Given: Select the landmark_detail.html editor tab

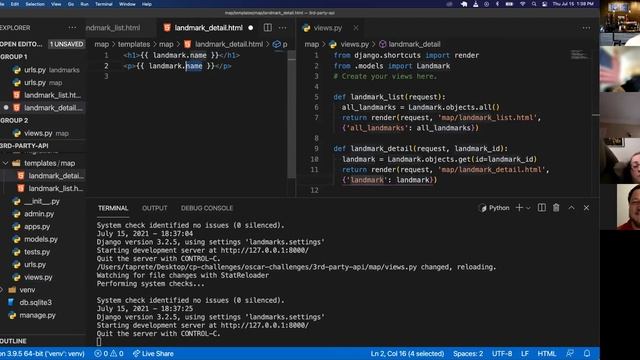Looking at the screenshot, I should pos(208,28).
